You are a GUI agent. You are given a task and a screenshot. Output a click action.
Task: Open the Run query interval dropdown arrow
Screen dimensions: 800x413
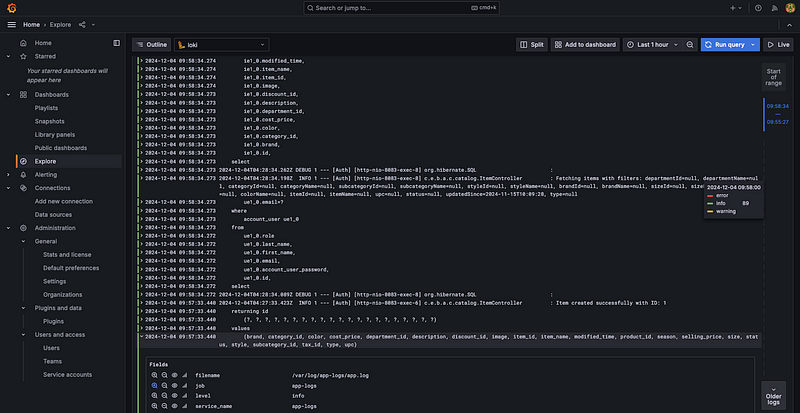tap(753, 45)
